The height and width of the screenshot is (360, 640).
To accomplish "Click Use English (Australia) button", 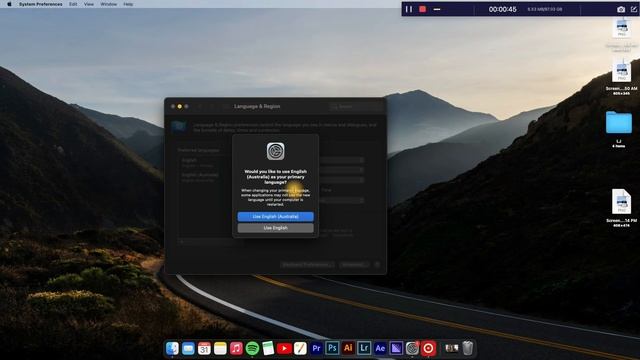I will tap(276, 216).
